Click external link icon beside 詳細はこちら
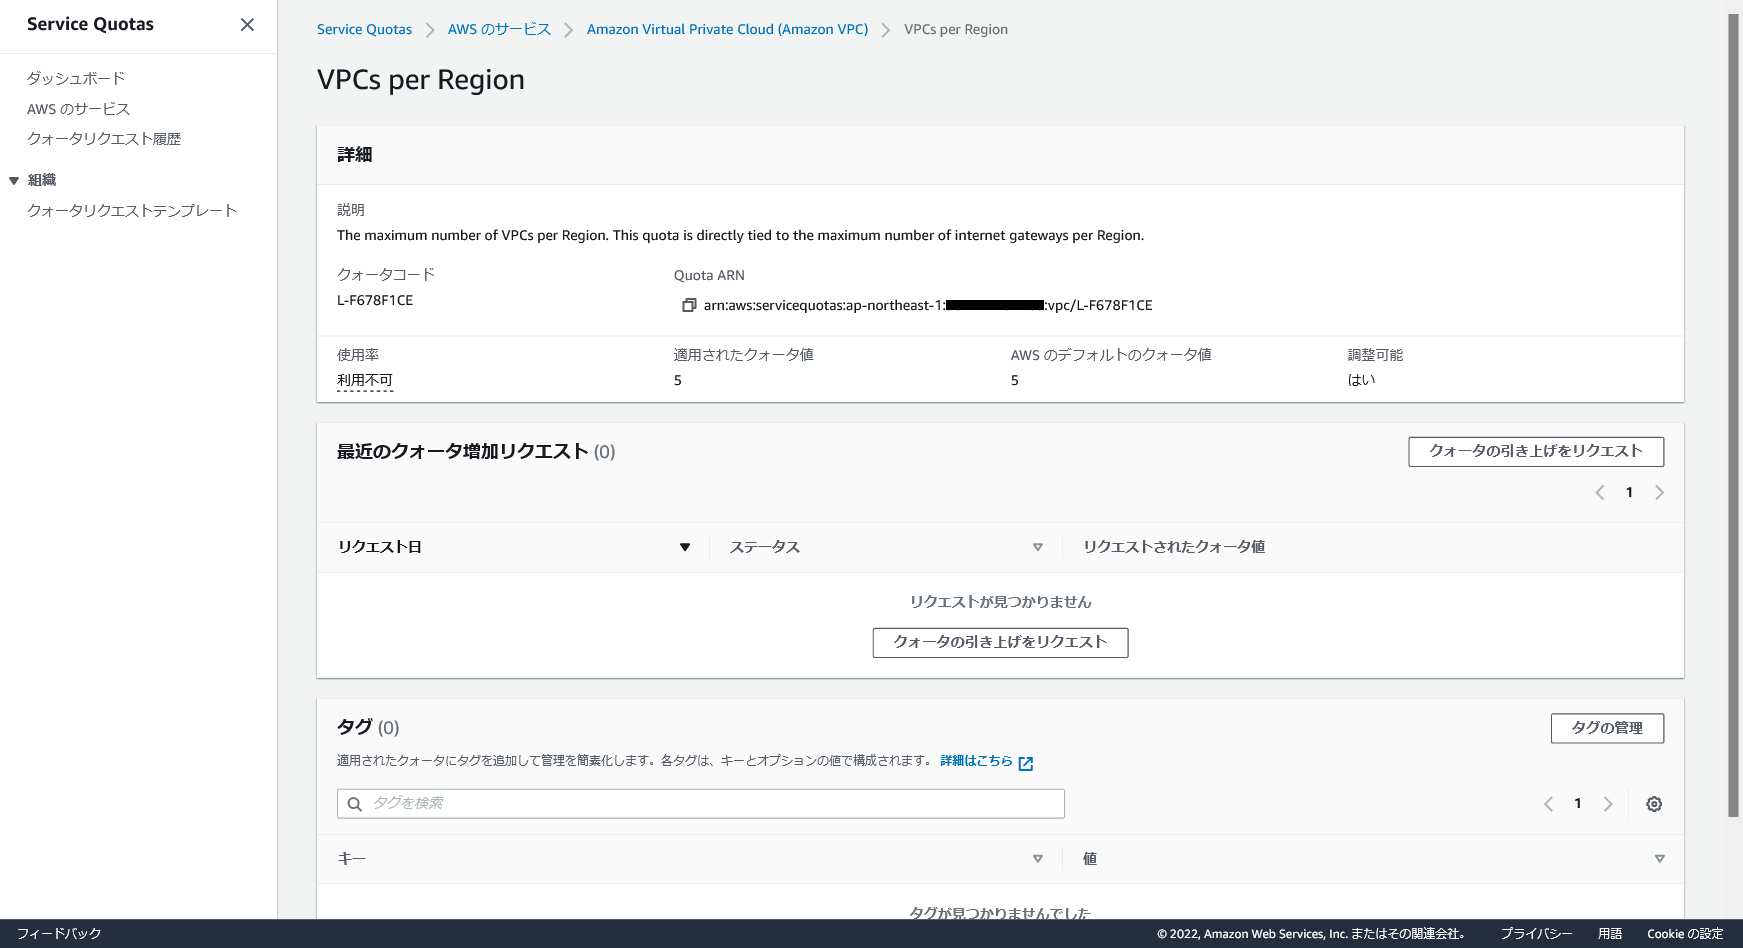Image resolution: width=1743 pixels, height=948 pixels. [1025, 763]
